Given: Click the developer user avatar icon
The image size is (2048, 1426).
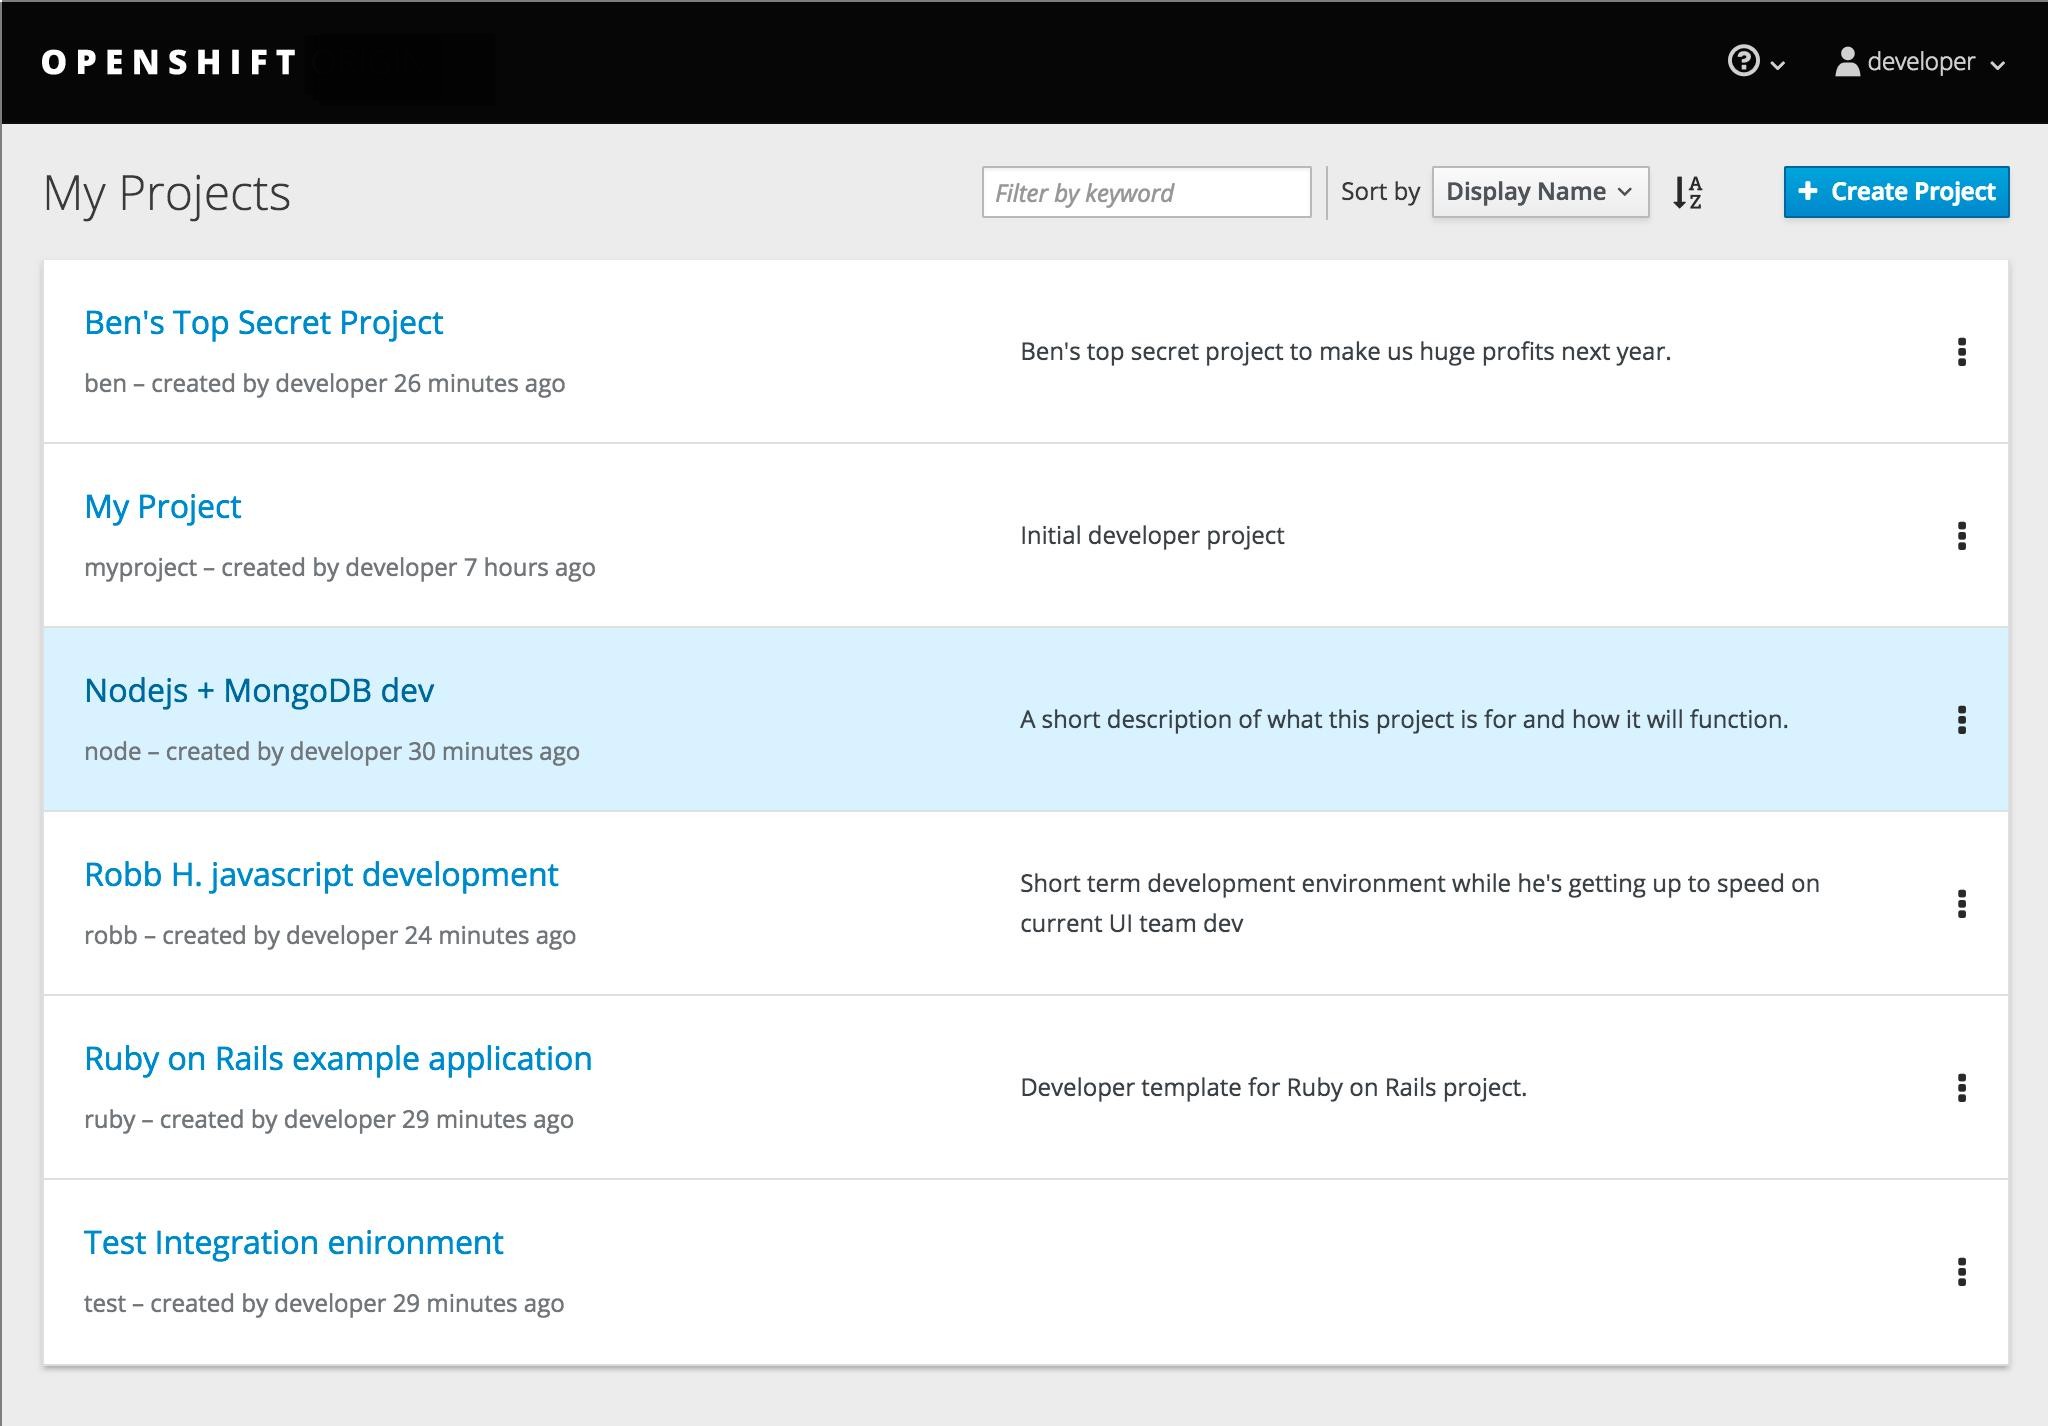Looking at the screenshot, I should [x=1847, y=62].
